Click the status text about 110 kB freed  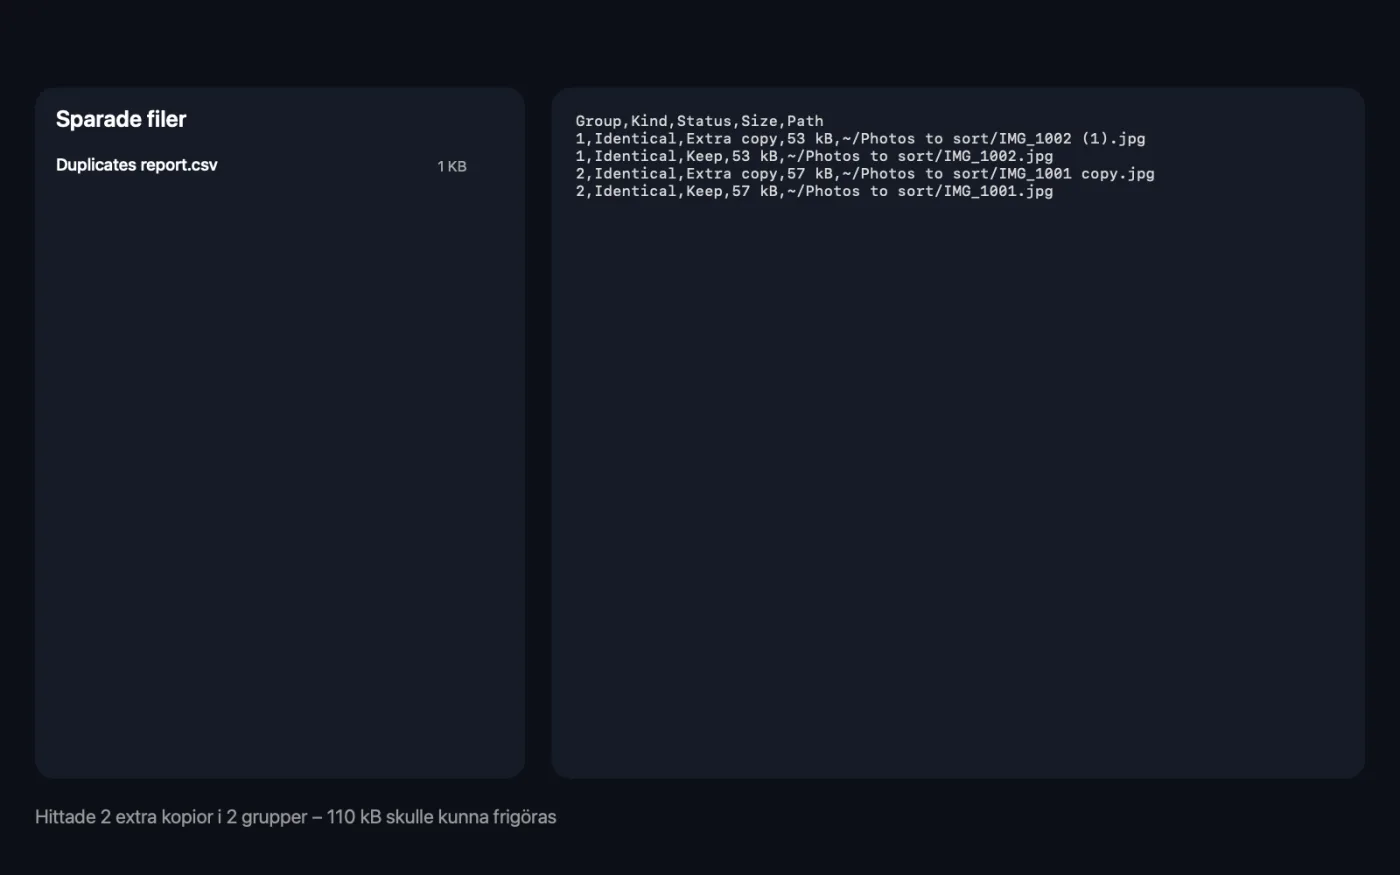click(295, 817)
